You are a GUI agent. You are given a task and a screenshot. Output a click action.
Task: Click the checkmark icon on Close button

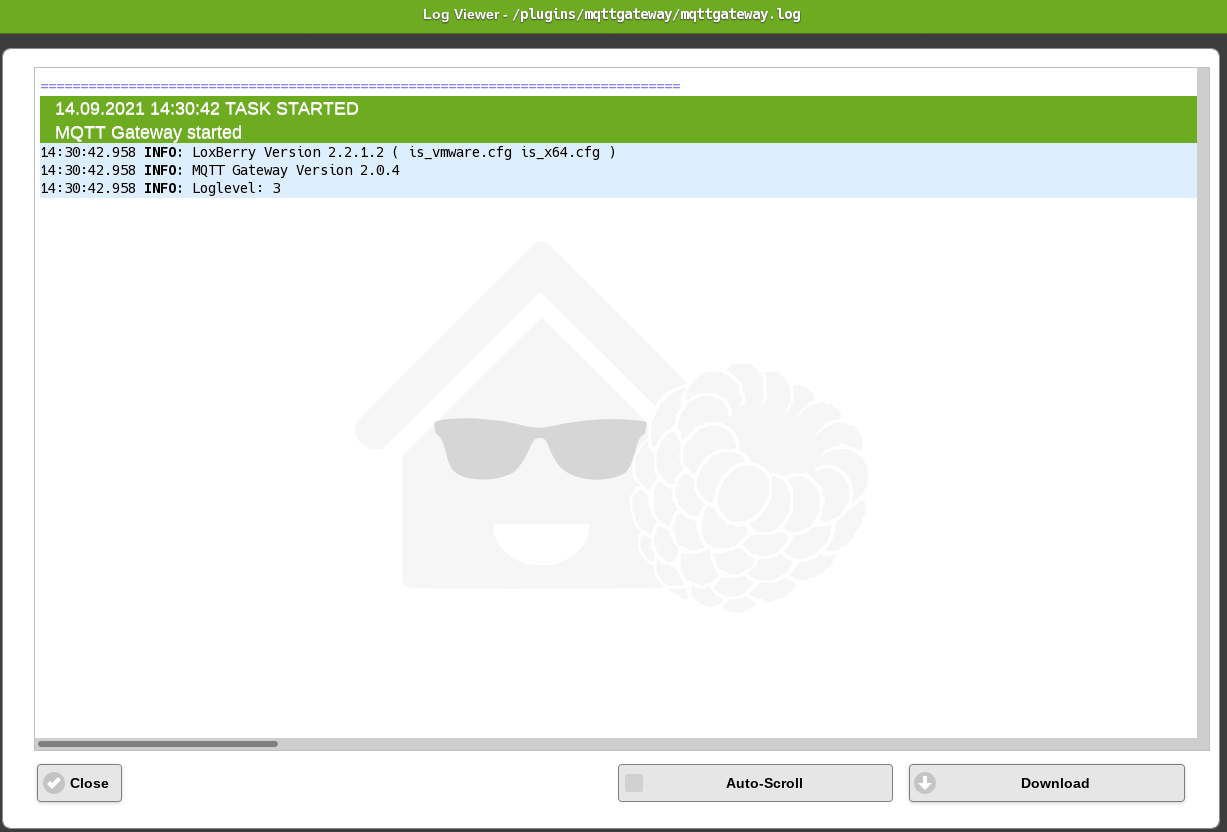click(x=54, y=783)
